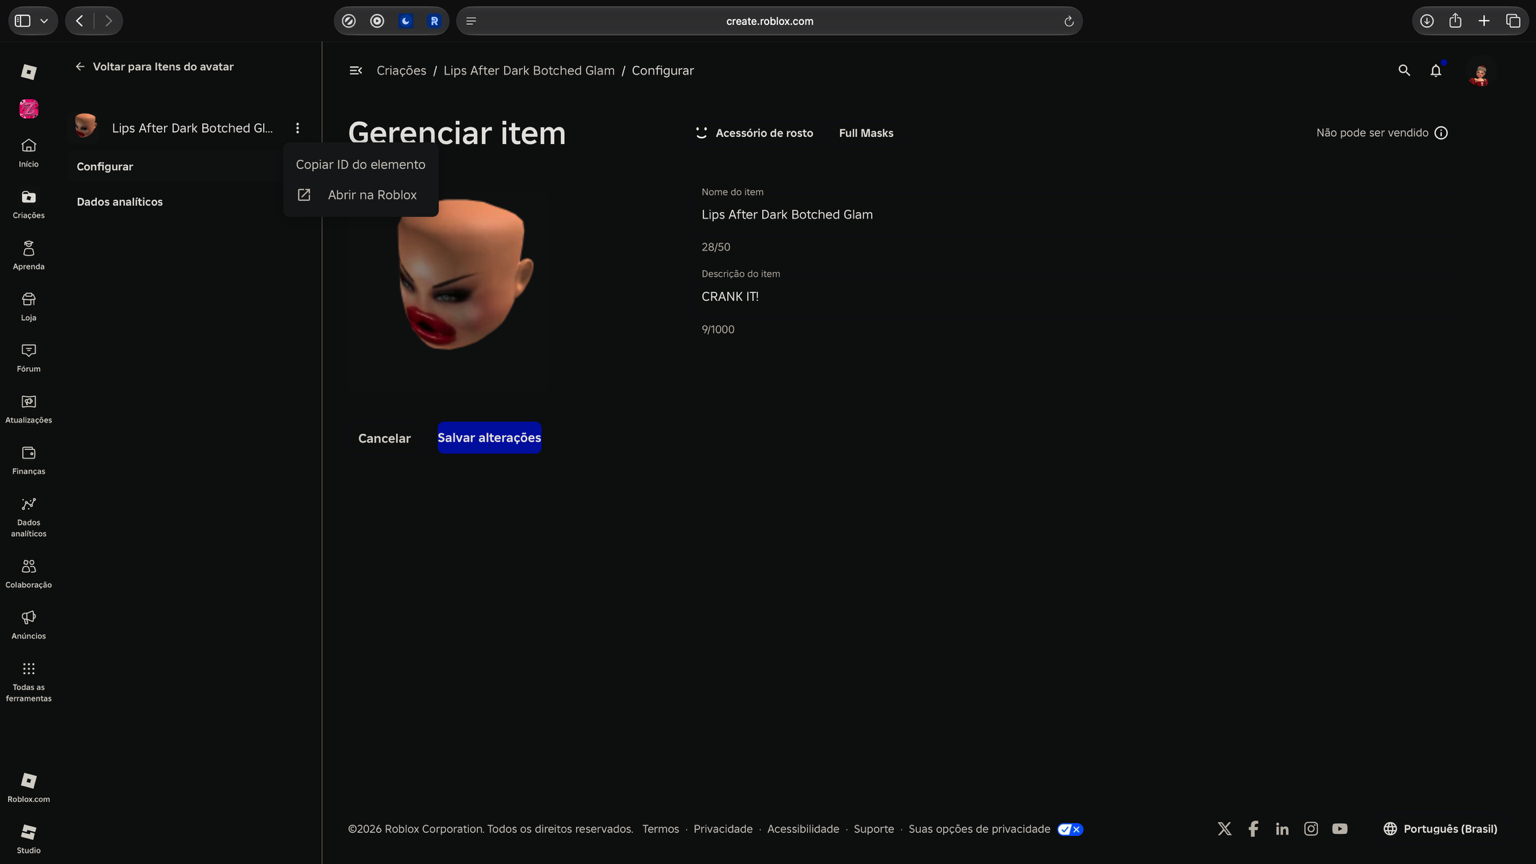Click the blue R extension icon

click(x=434, y=21)
